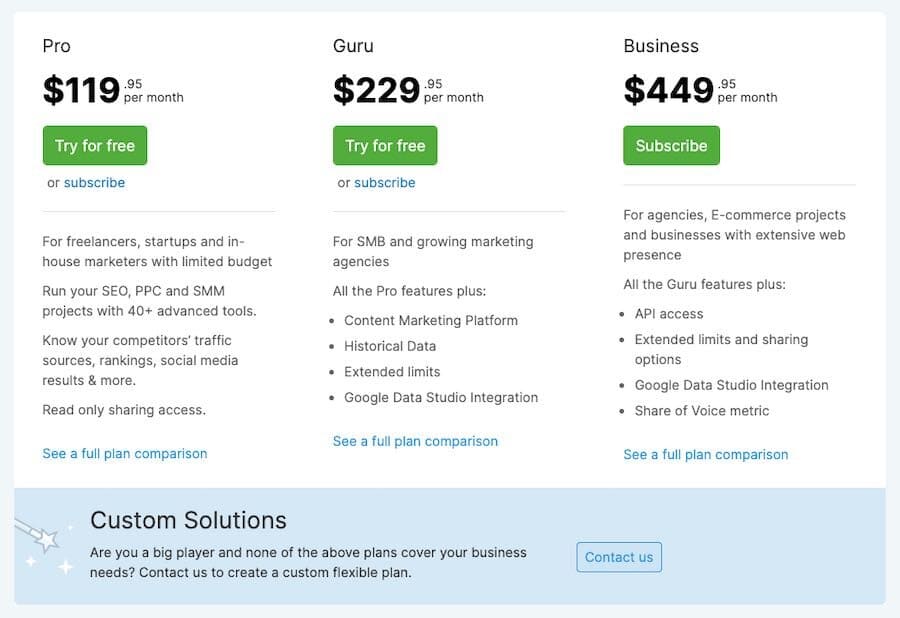The height and width of the screenshot is (618, 900).
Task: Click the $449.95 per month price
Action: 700,90
